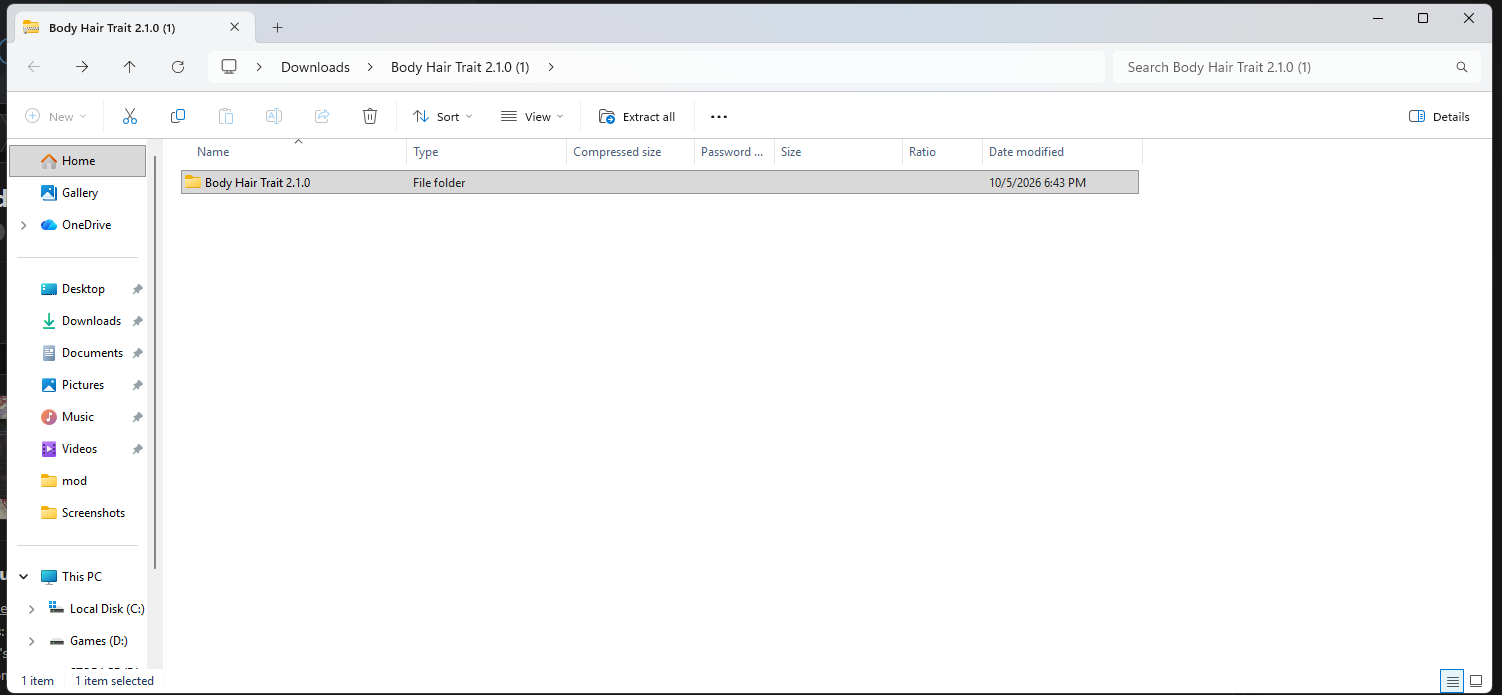Click the Cut scissors icon
Screen dimensions: 1502x695
tap(130, 117)
